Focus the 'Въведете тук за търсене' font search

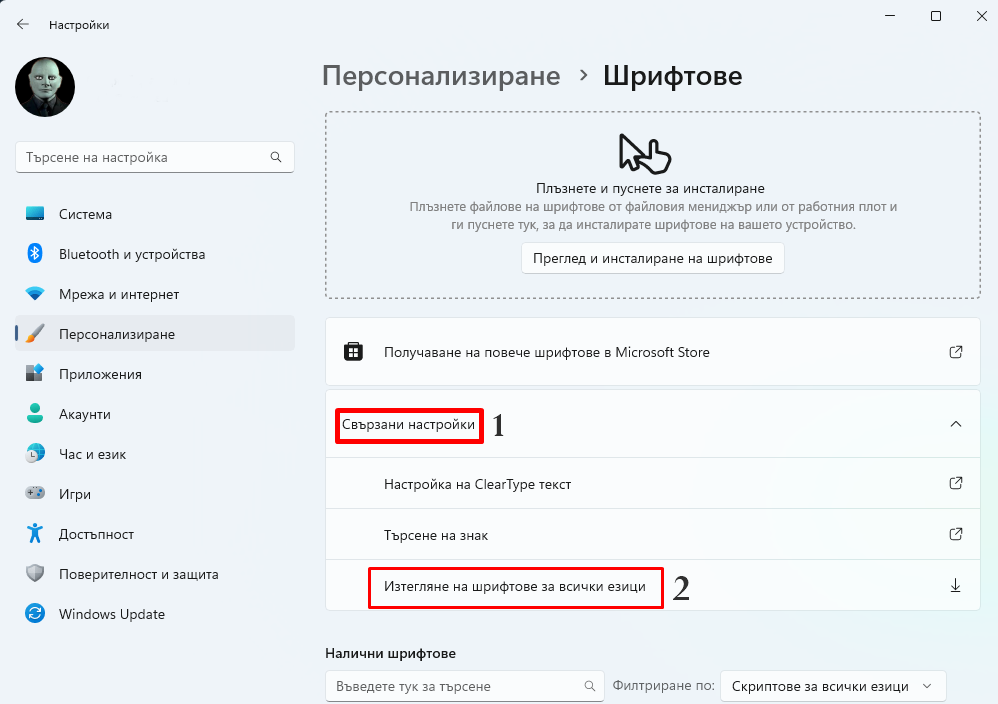[465, 686]
